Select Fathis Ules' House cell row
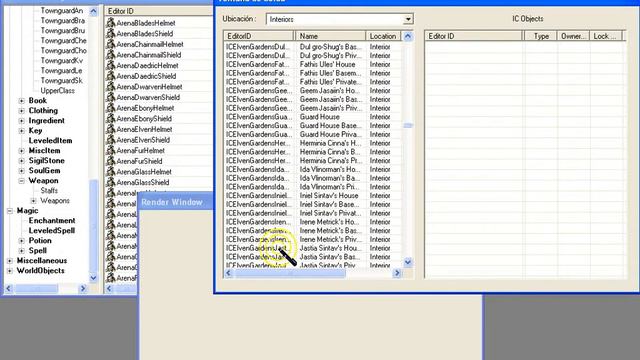 [x=312, y=64]
